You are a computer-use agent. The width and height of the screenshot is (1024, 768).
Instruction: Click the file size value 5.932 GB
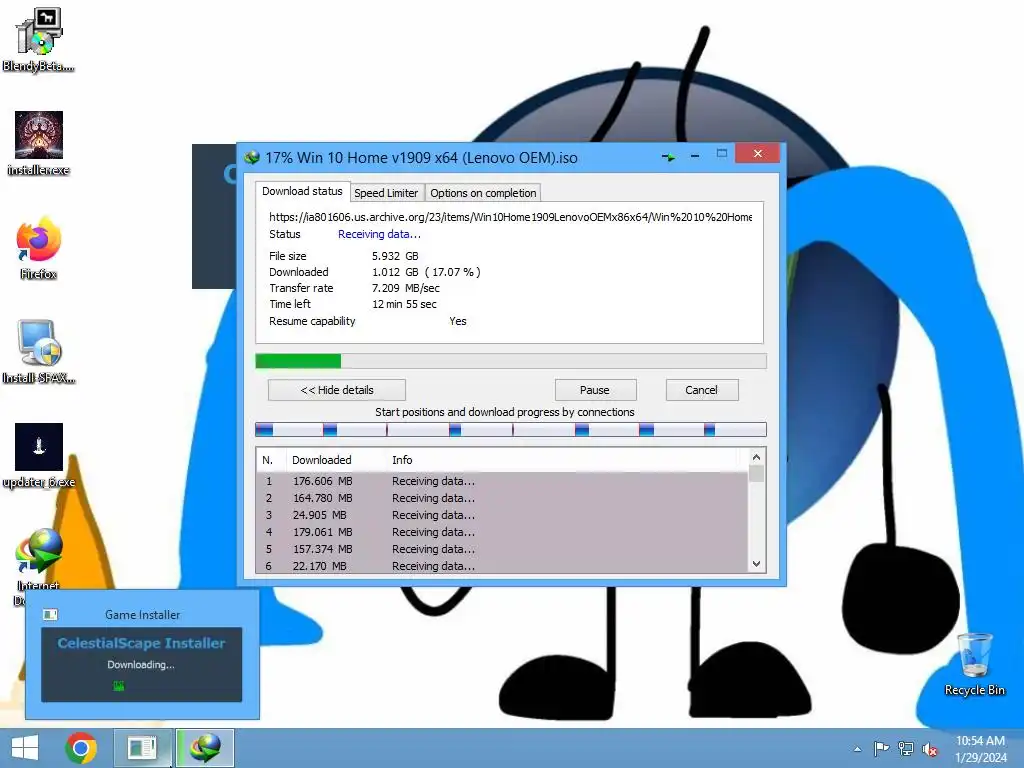click(395, 256)
